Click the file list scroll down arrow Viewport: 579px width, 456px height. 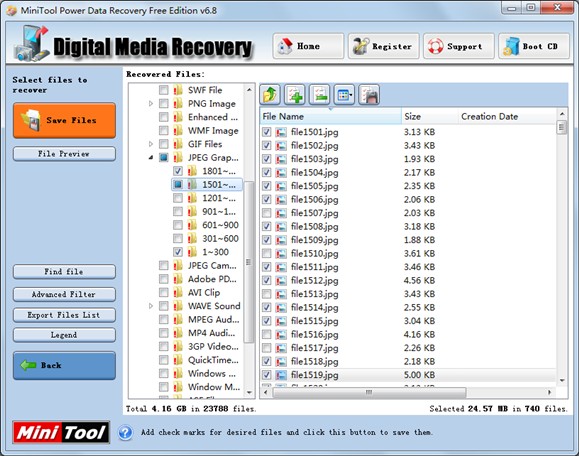click(562, 380)
